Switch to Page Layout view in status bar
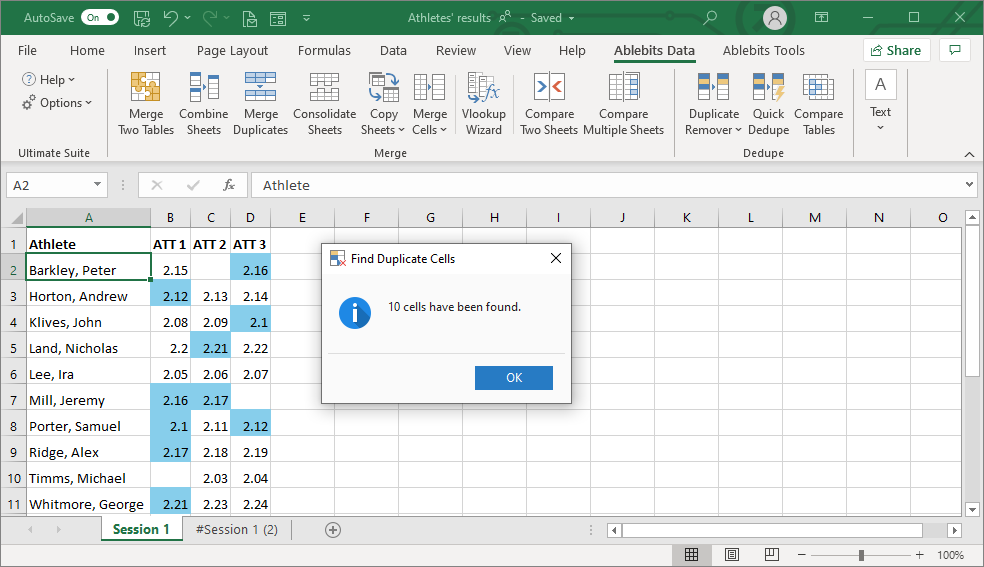This screenshot has height=567, width=984. (732, 555)
